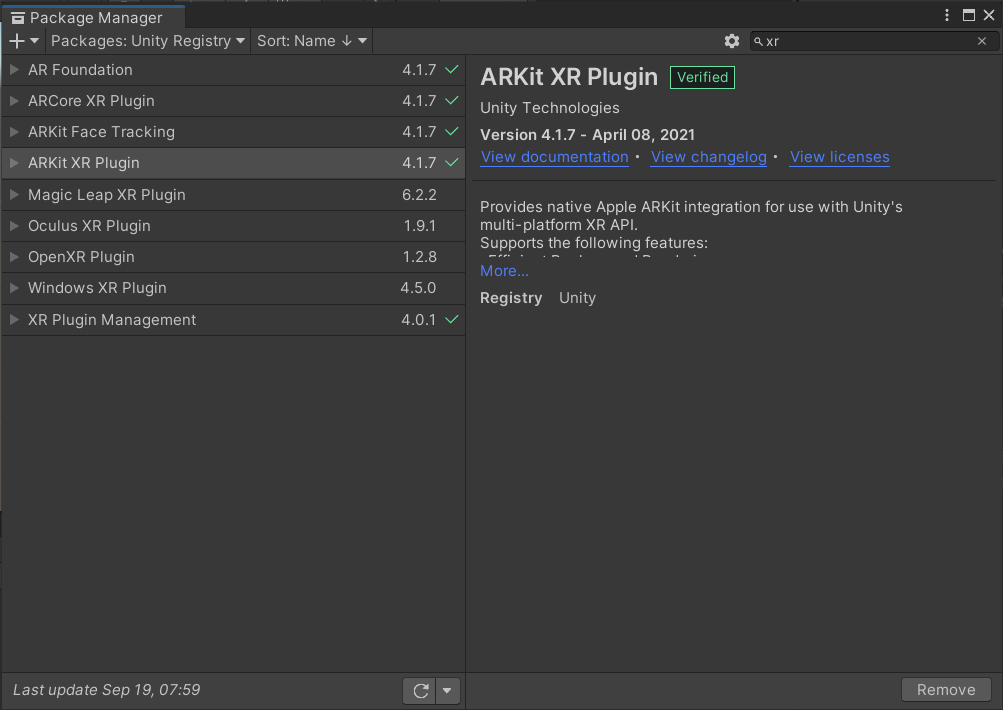Expand Oculus XR Plugin versions

point(14,226)
